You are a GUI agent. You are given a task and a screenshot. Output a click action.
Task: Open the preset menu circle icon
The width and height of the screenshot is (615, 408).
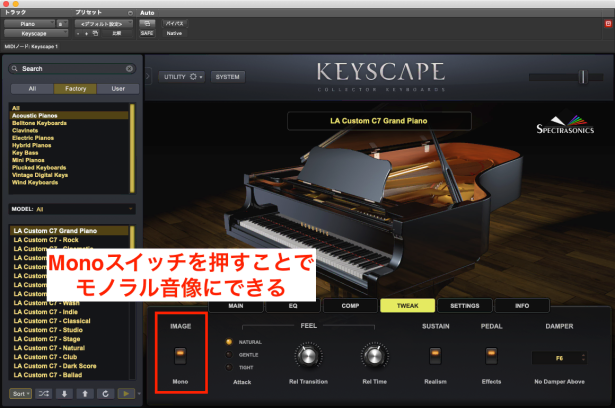pos(130,13)
